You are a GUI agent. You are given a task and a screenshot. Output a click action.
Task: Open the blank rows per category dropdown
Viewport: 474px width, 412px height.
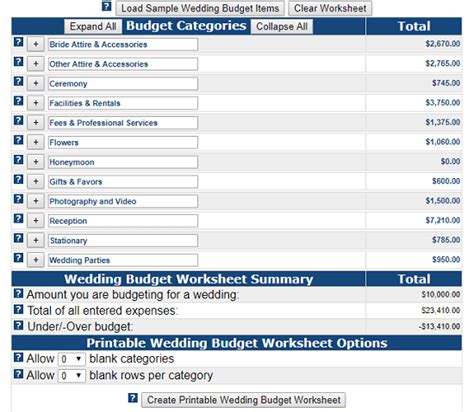tap(72, 376)
